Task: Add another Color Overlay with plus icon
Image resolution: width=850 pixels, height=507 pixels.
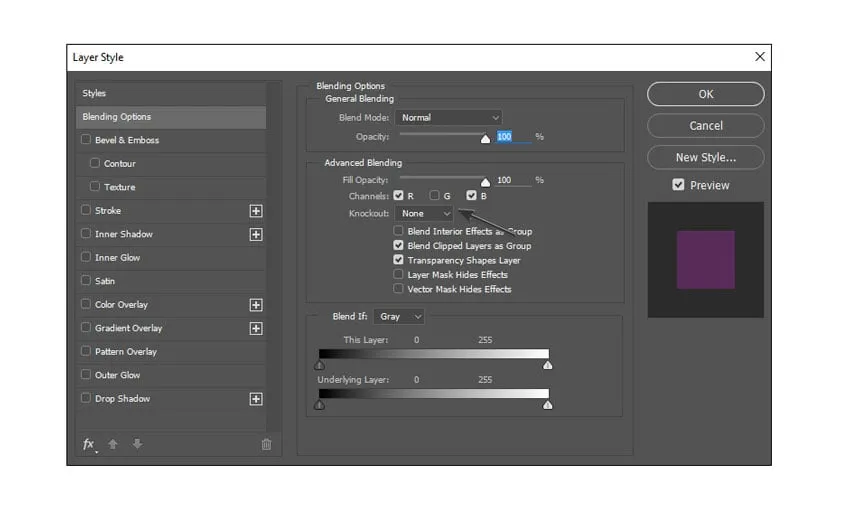Action: tap(256, 305)
